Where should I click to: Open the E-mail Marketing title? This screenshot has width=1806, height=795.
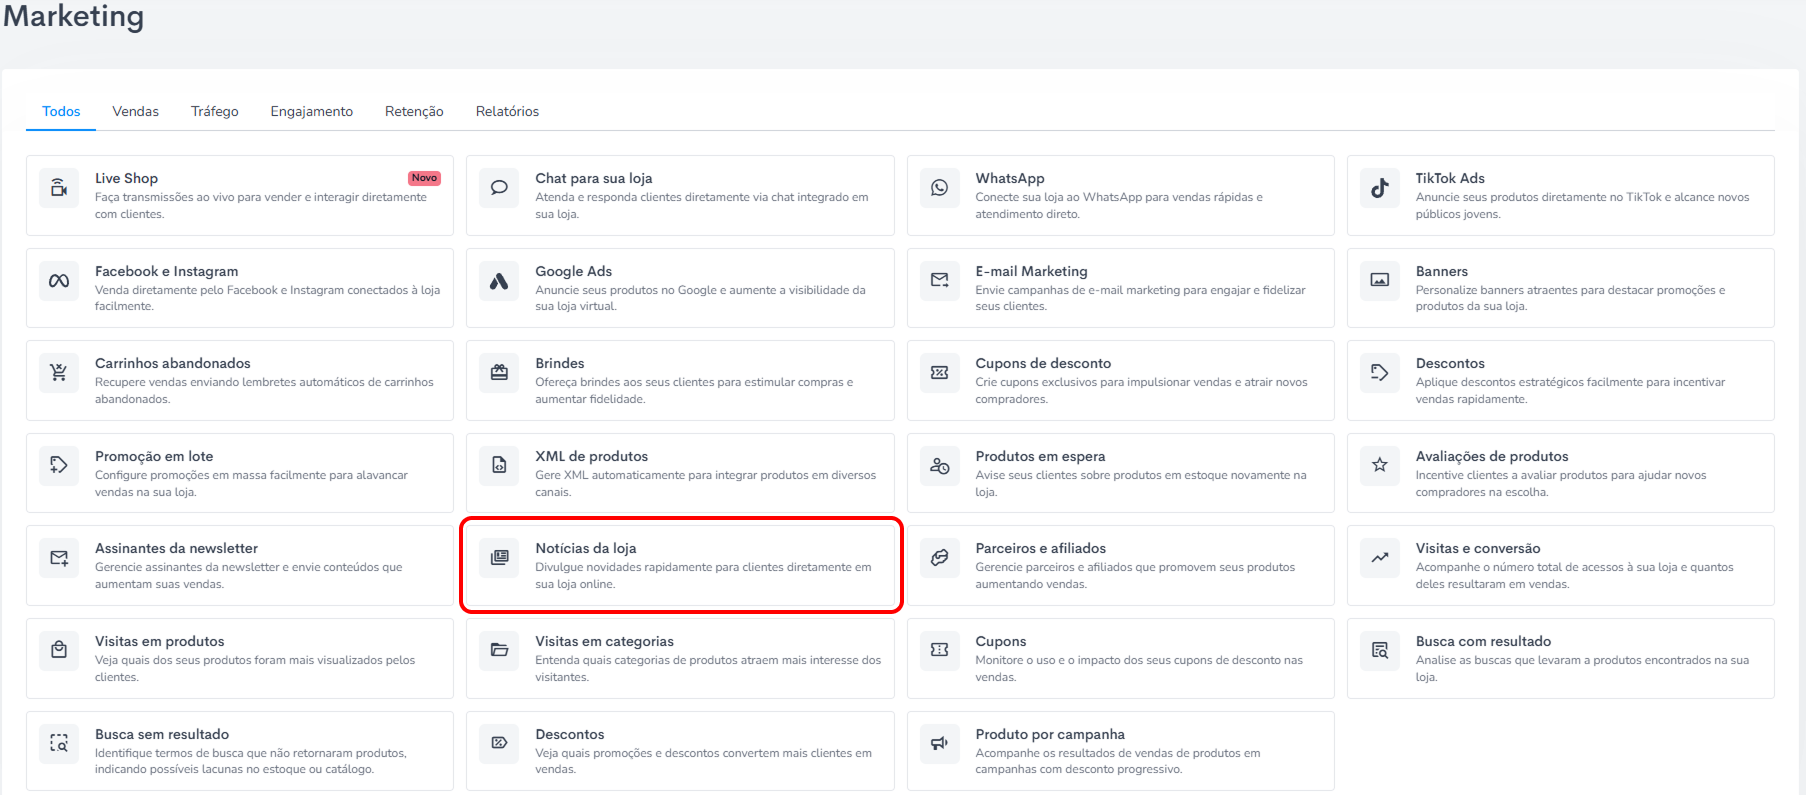point(1031,271)
